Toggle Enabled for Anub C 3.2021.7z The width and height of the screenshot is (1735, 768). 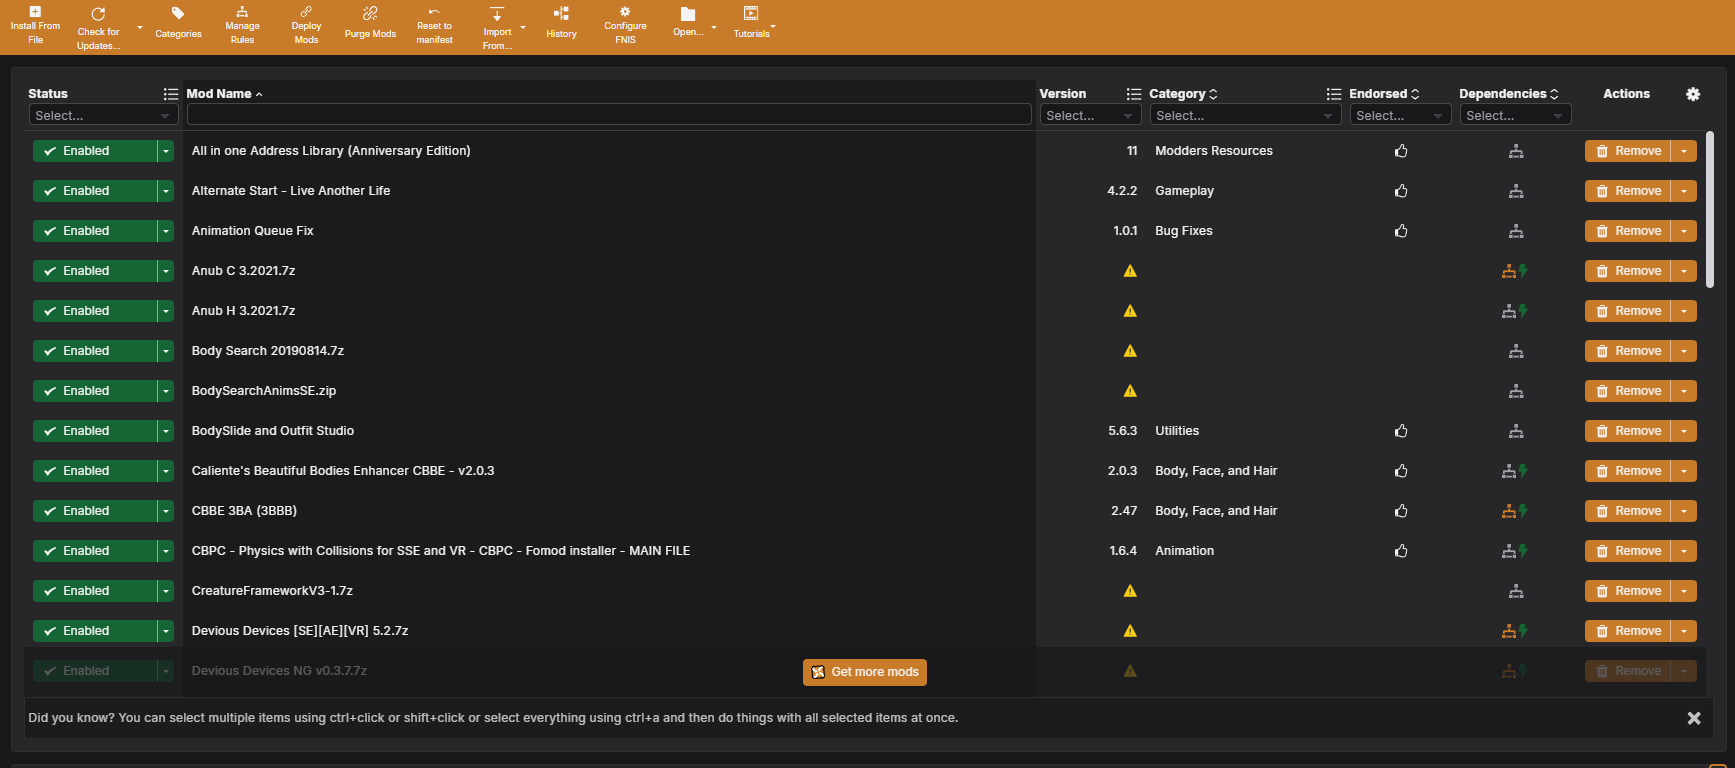95,271
